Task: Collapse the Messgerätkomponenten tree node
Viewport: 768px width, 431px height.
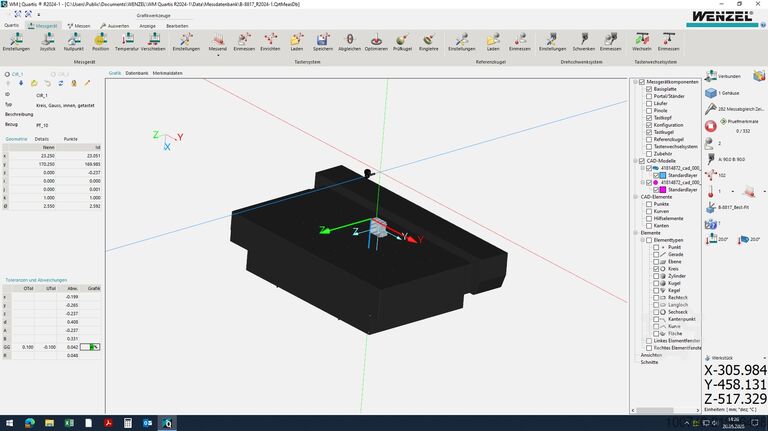Action: pyautogui.click(x=635, y=82)
